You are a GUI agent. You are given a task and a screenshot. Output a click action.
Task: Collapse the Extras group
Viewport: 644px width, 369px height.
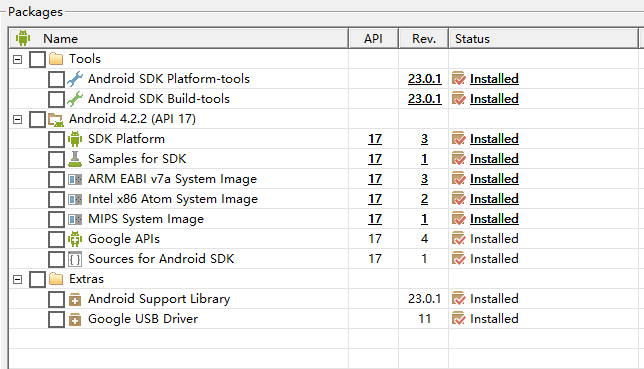(x=17, y=280)
